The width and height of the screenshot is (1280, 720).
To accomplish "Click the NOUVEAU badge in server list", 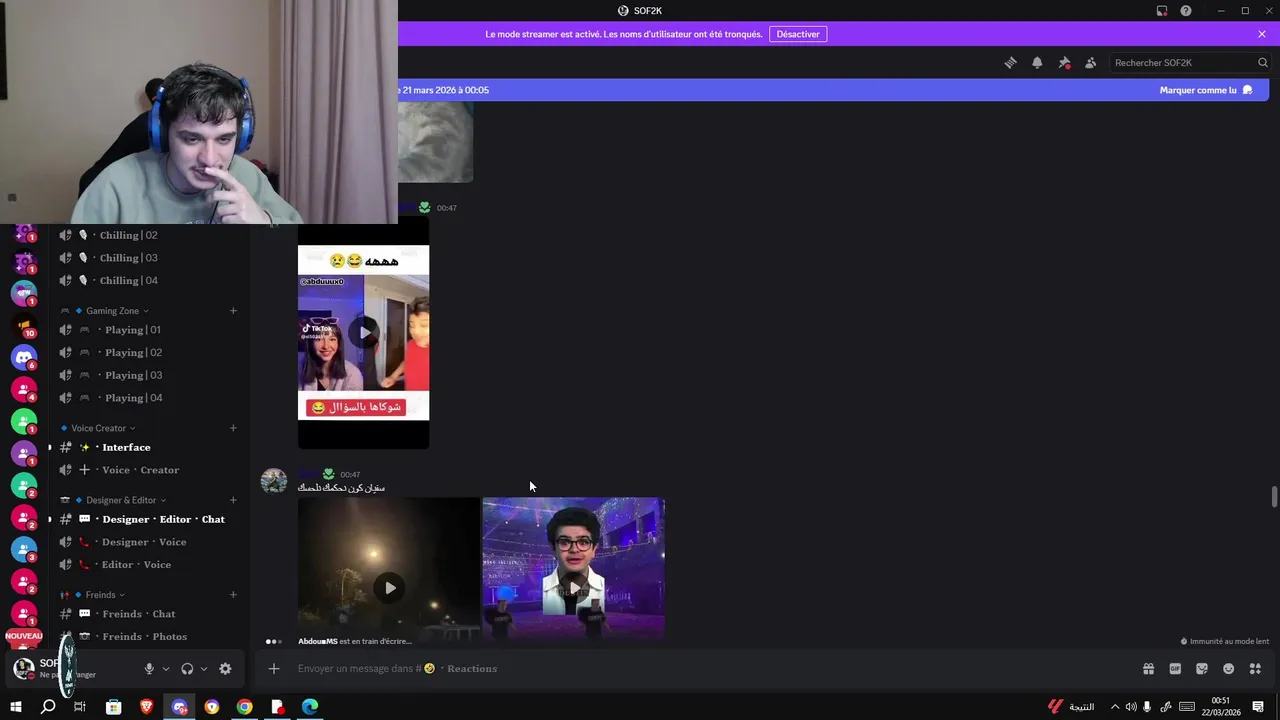I will (x=24, y=636).
